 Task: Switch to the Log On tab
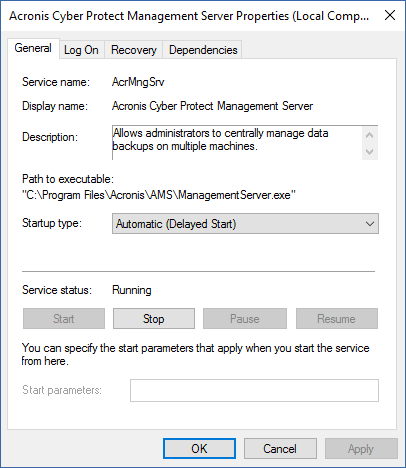(82, 50)
